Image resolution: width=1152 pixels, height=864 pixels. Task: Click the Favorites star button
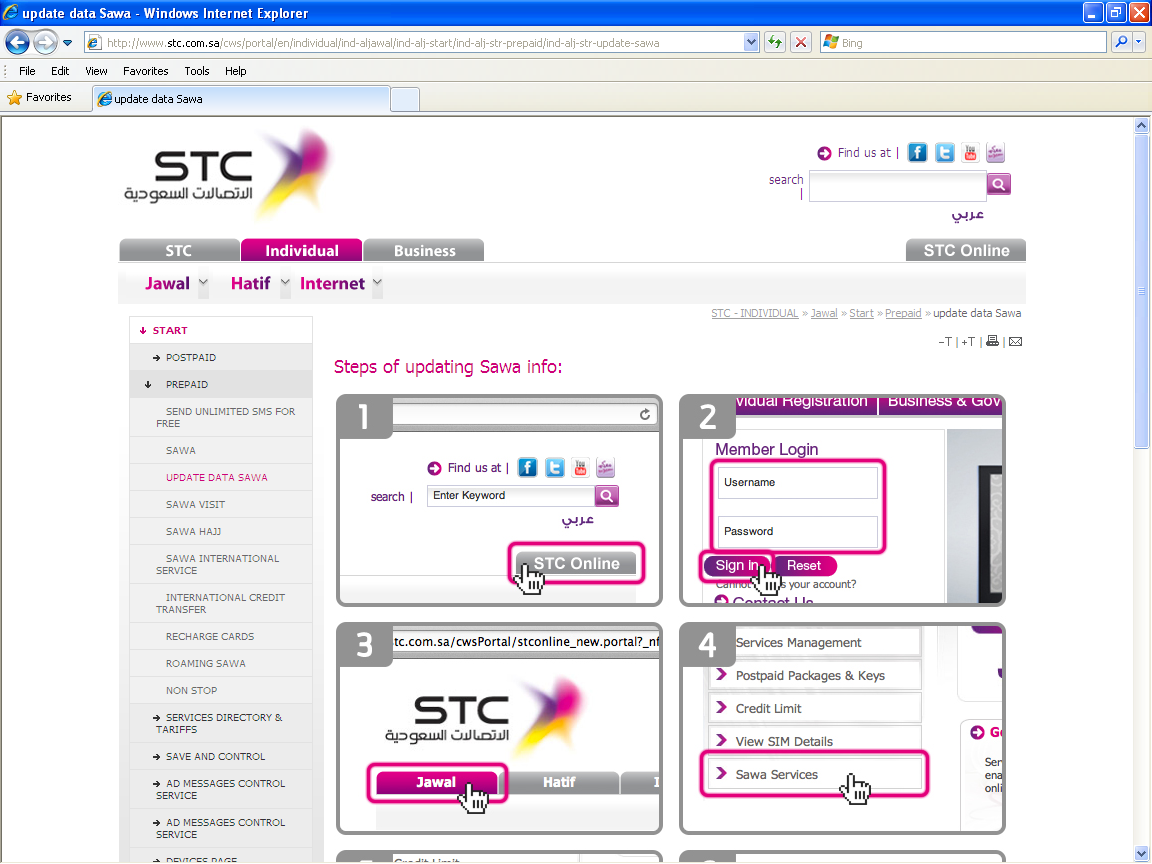(x=40, y=97)
